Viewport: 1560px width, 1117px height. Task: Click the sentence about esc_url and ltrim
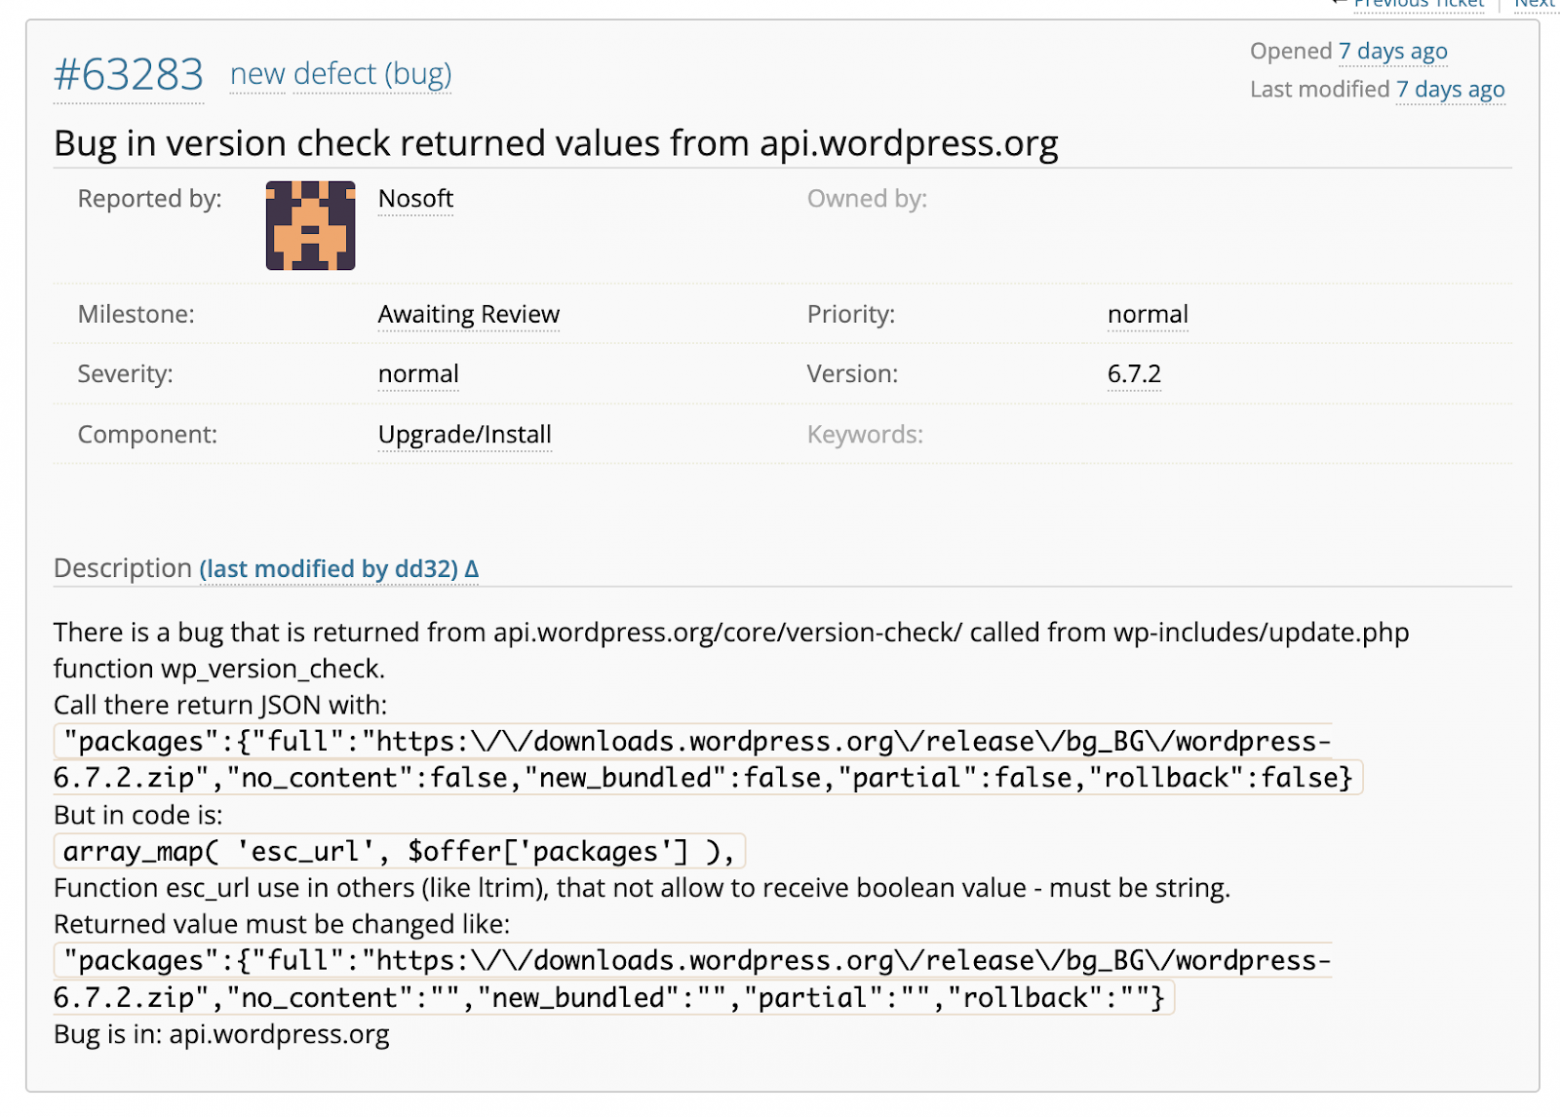click(642, 888)
